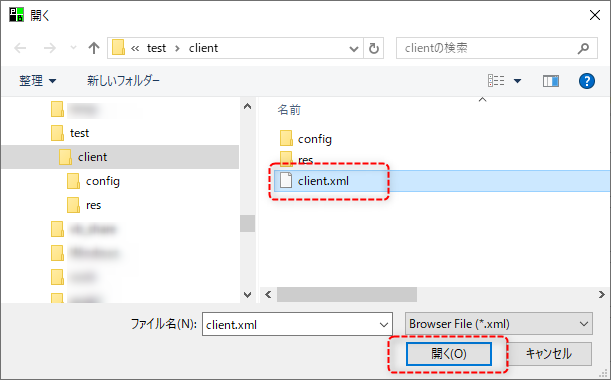Open the filename suggestions dropdown arrow
611x380 pixels.
(x=383, y=324)
